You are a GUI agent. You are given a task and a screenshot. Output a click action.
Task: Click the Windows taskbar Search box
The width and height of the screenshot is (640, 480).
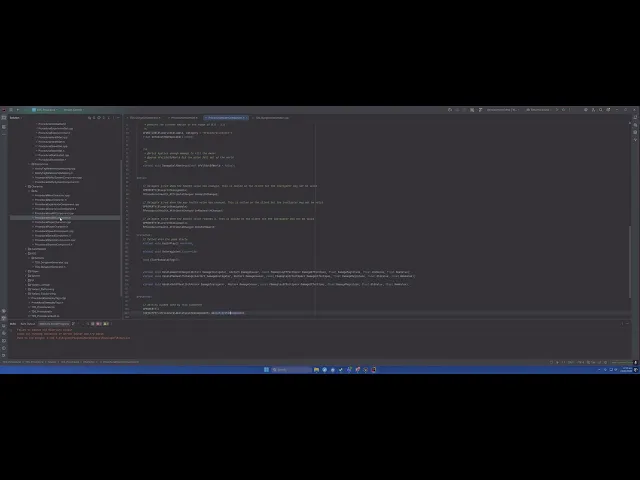291,370
